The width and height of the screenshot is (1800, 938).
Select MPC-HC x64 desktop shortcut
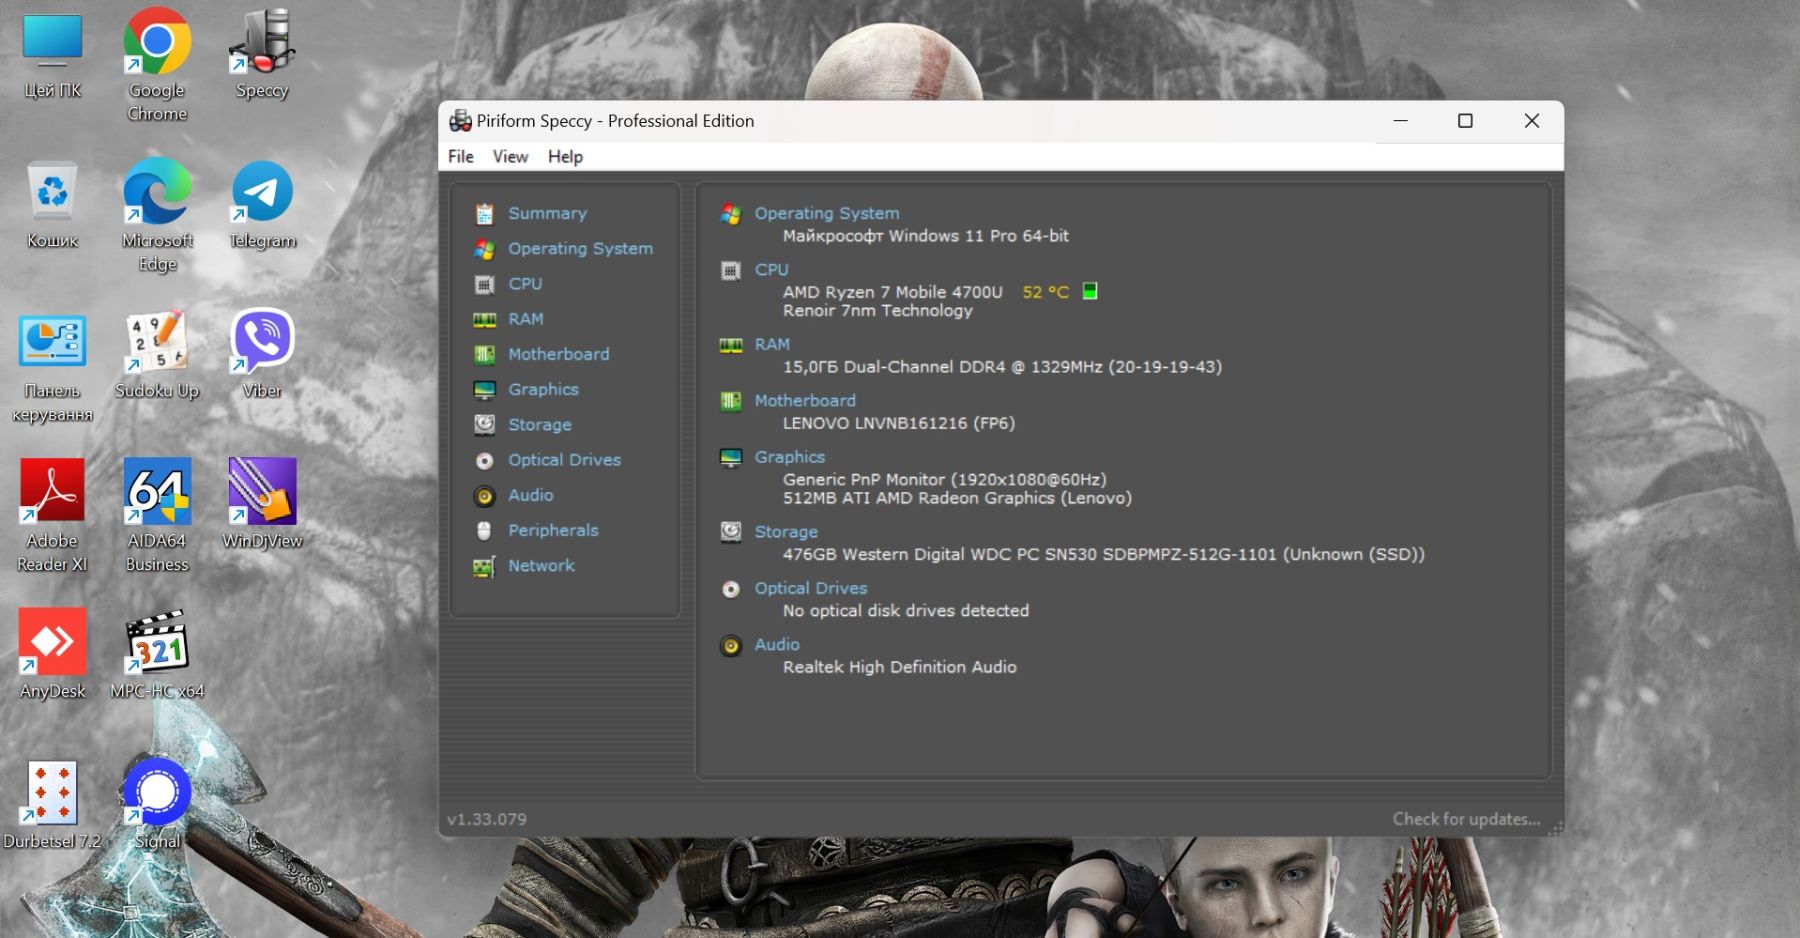coord(157,654)
